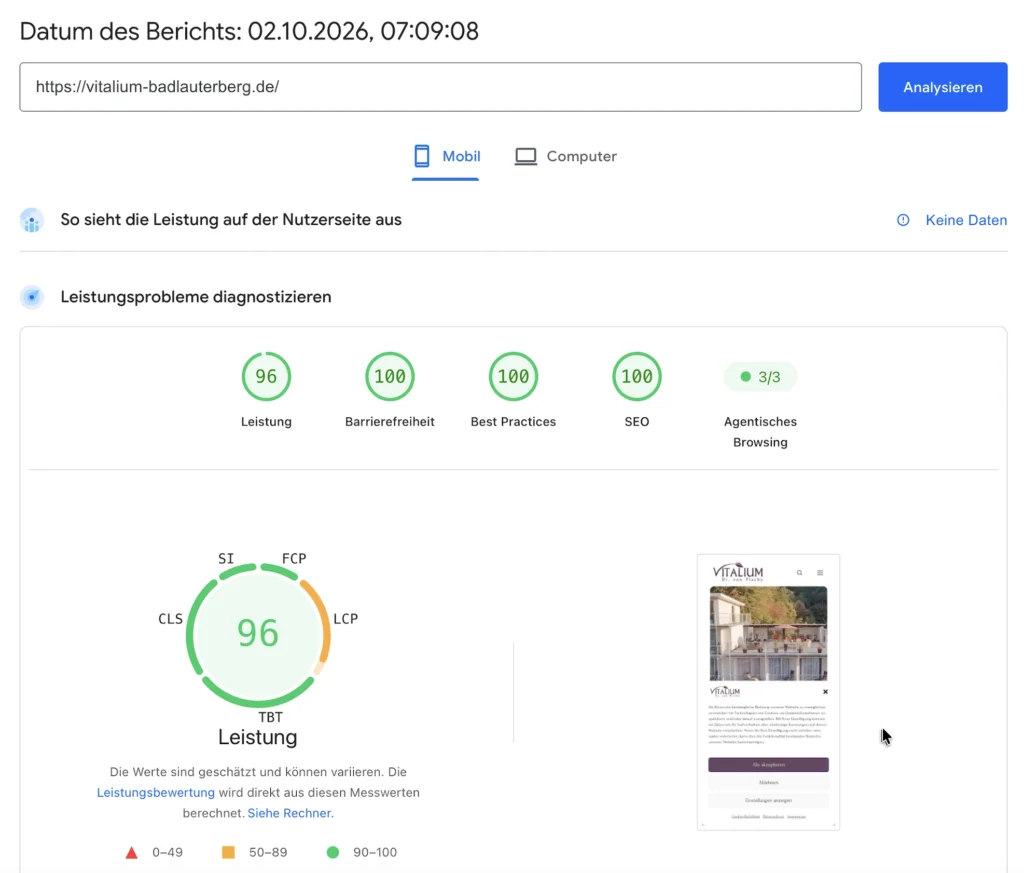Open the Leistungsbewertung link
This screenshot has height=873, width=1024.
(x=155, y=792)
